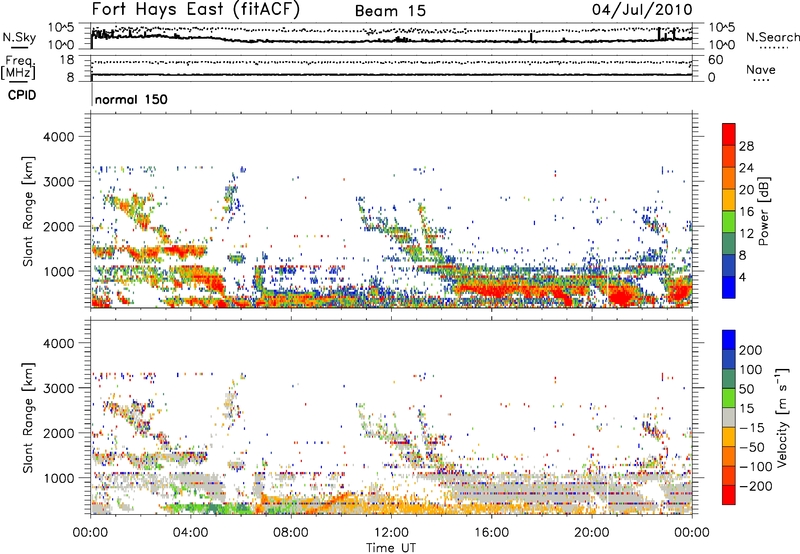
Task: Pick the red bottom segment of velocity colorbar
Action: pos(729,495)
